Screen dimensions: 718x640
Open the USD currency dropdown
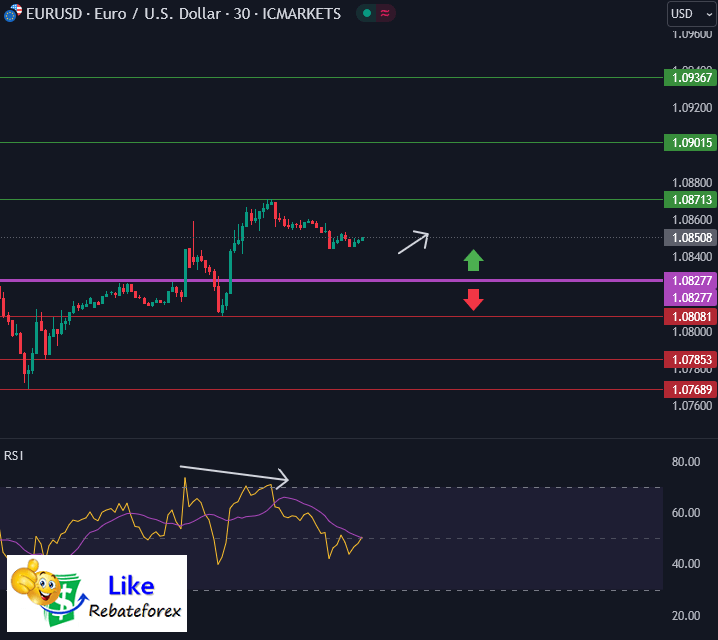point(689,14)
